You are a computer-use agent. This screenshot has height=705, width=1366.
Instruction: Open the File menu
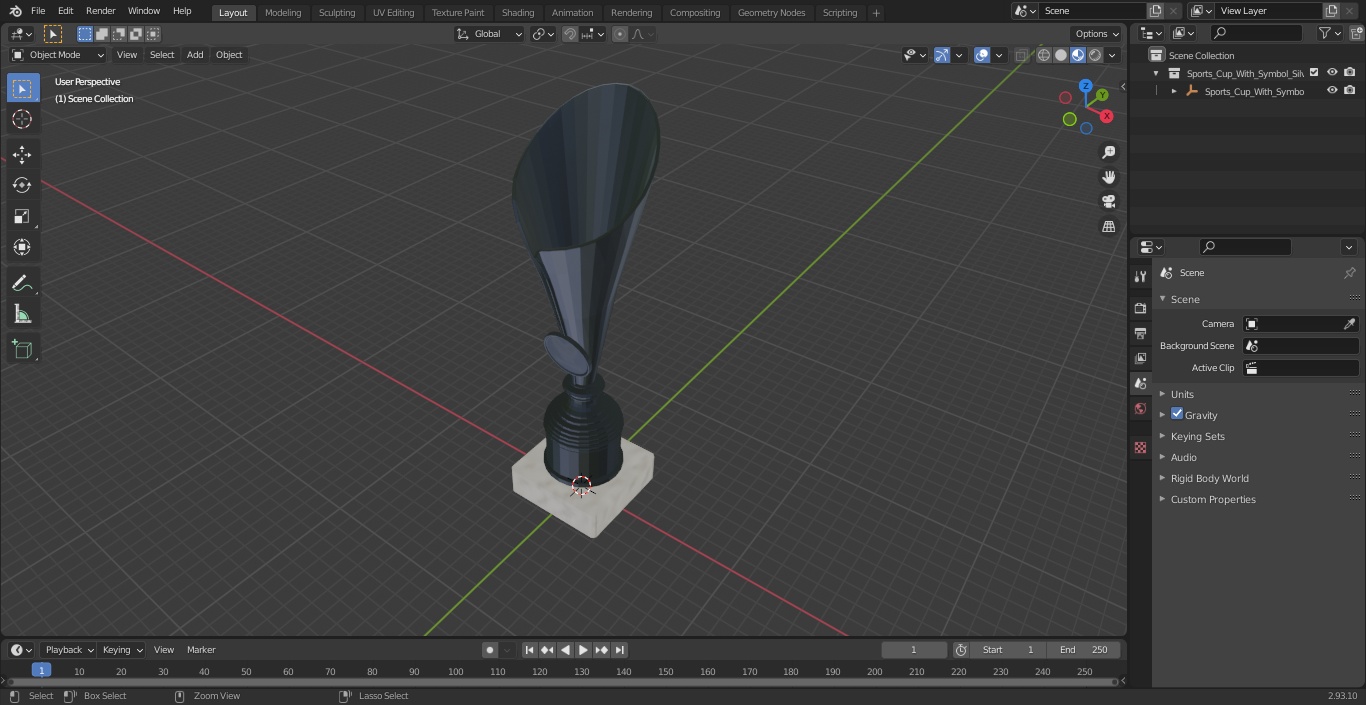pos(38,11)
